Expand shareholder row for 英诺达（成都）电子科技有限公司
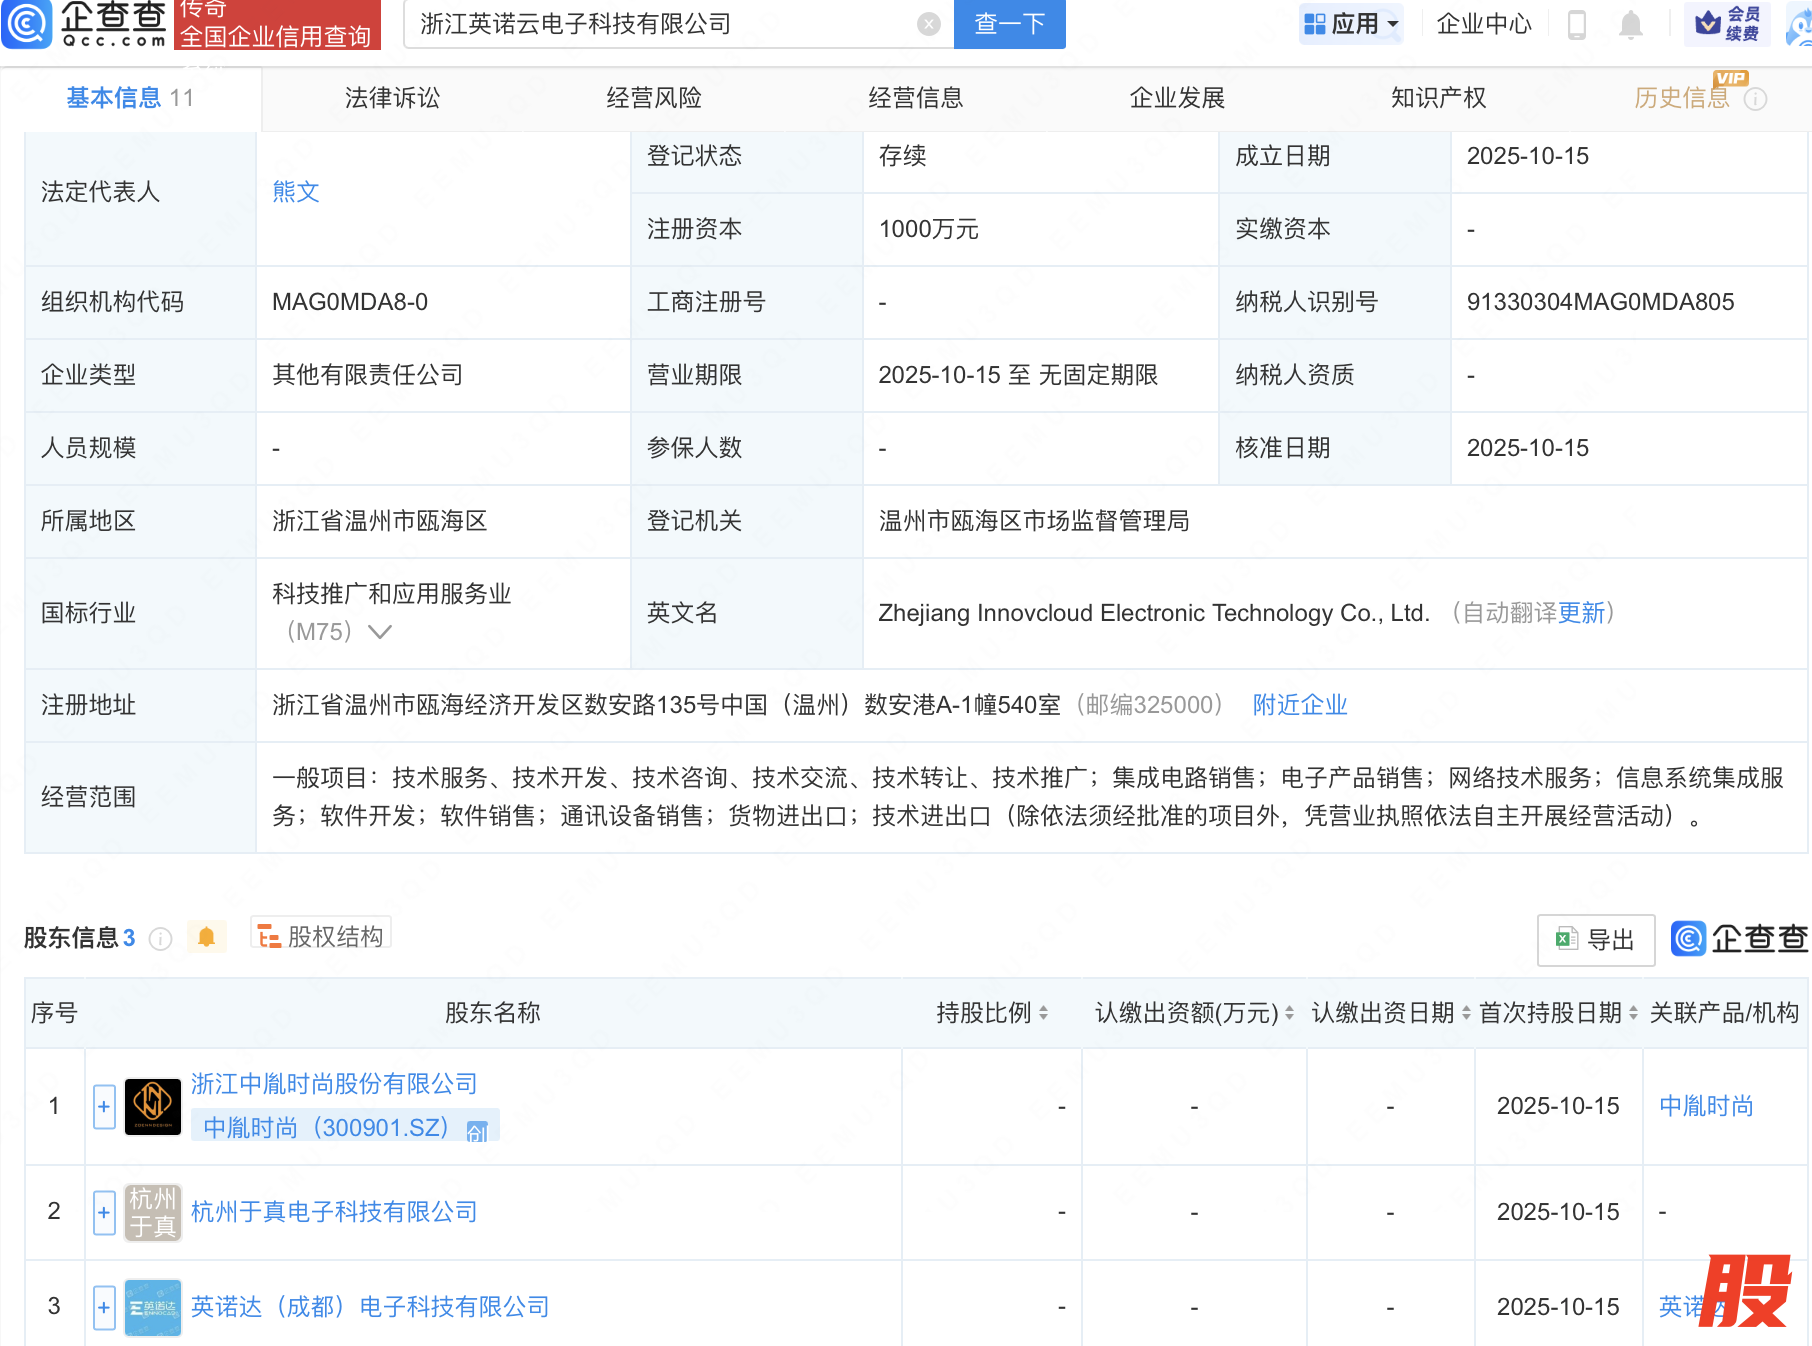Viewport: 1812px width, 1346px height. coord(104,1307)
